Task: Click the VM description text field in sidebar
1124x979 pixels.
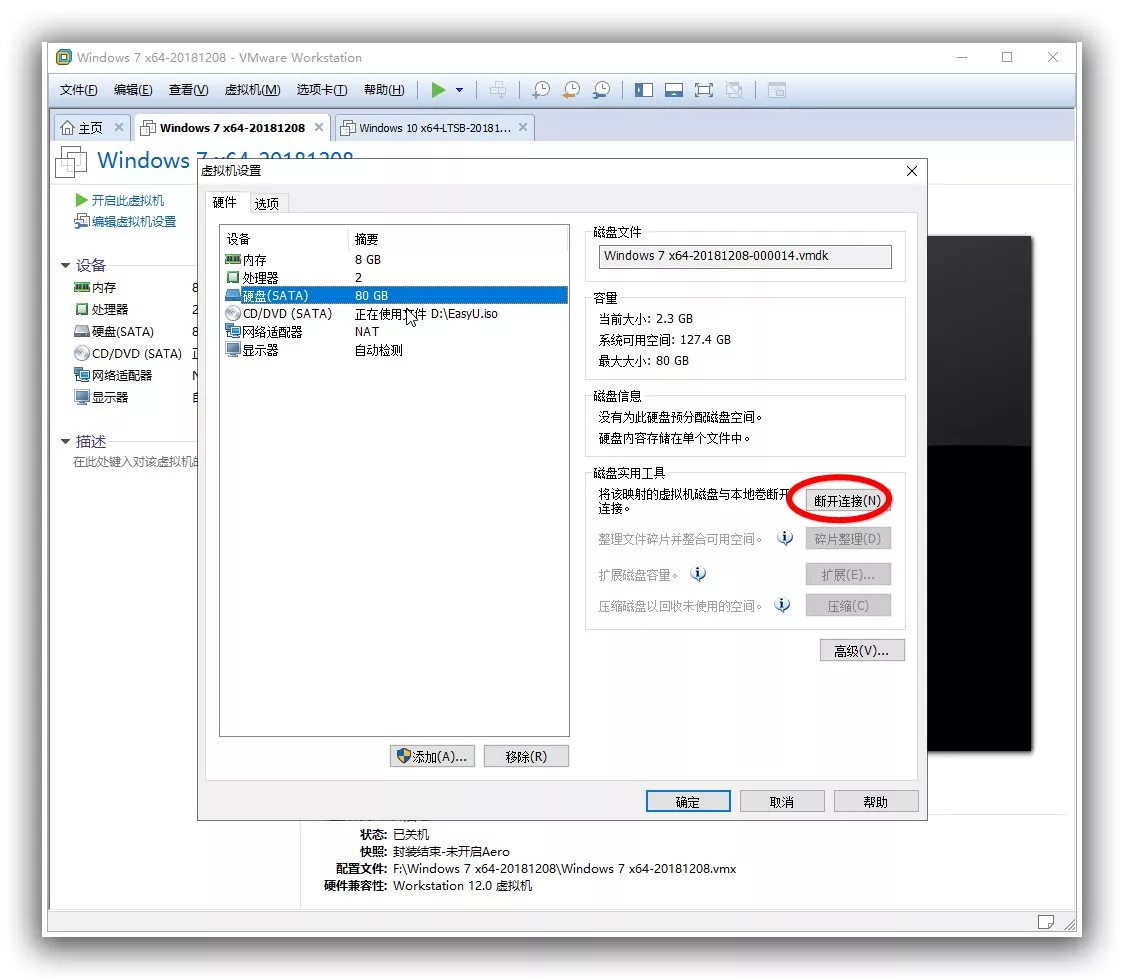Action: pyautogui.click(x=135, y=462)
